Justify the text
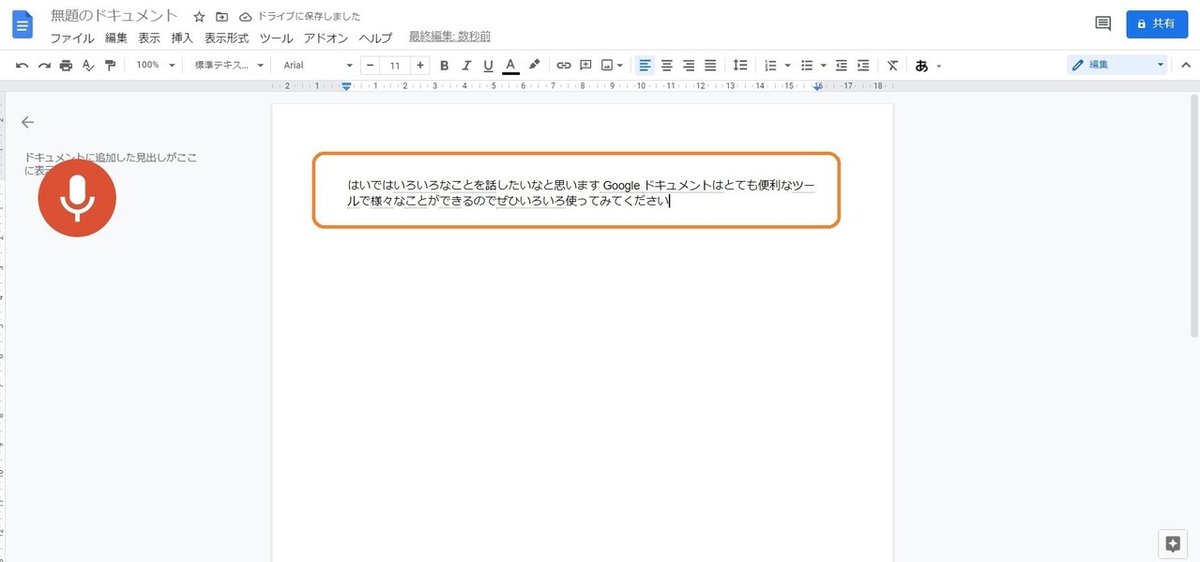 711,65
